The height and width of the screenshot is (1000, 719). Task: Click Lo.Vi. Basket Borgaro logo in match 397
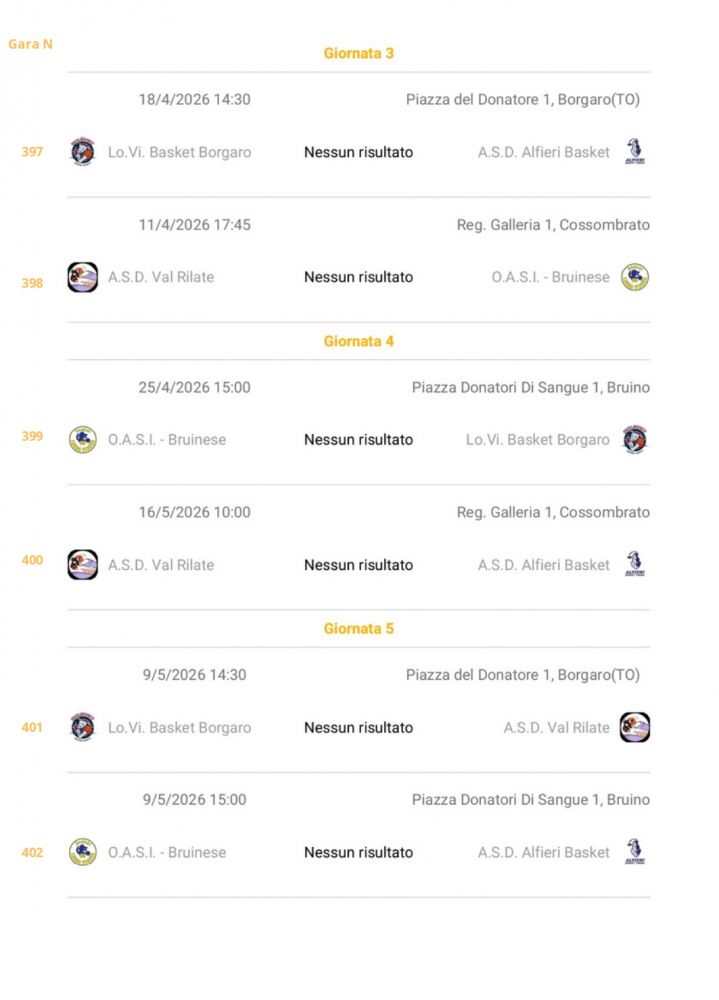point(83,152)
